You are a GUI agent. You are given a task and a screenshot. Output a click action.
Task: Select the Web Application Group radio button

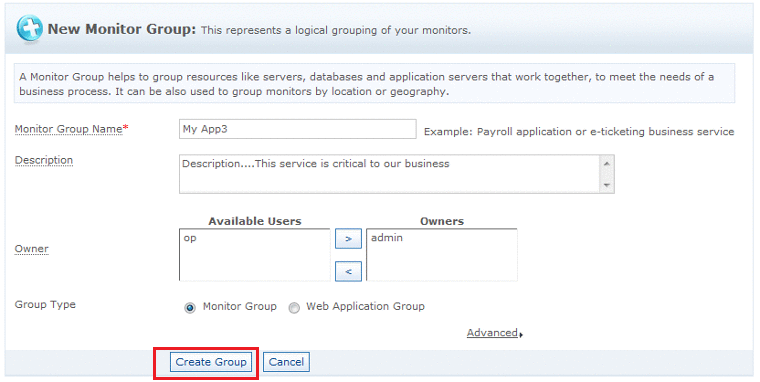[x=294, y=308]
